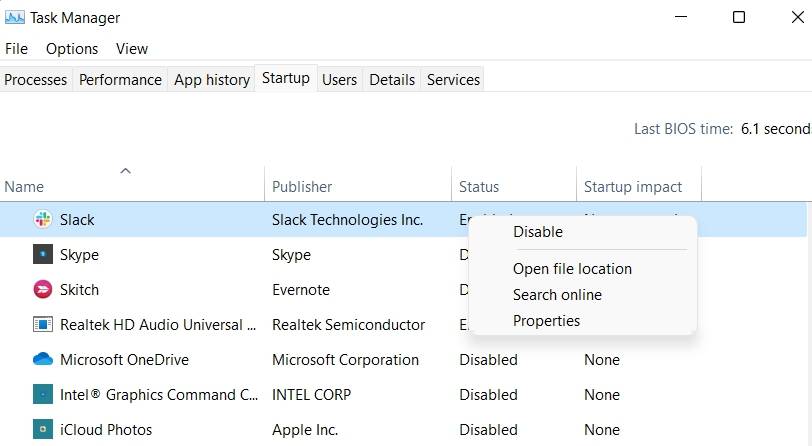Open the Options menu
The width and height of the screenshot is (812, 446).
coord(72,49)
